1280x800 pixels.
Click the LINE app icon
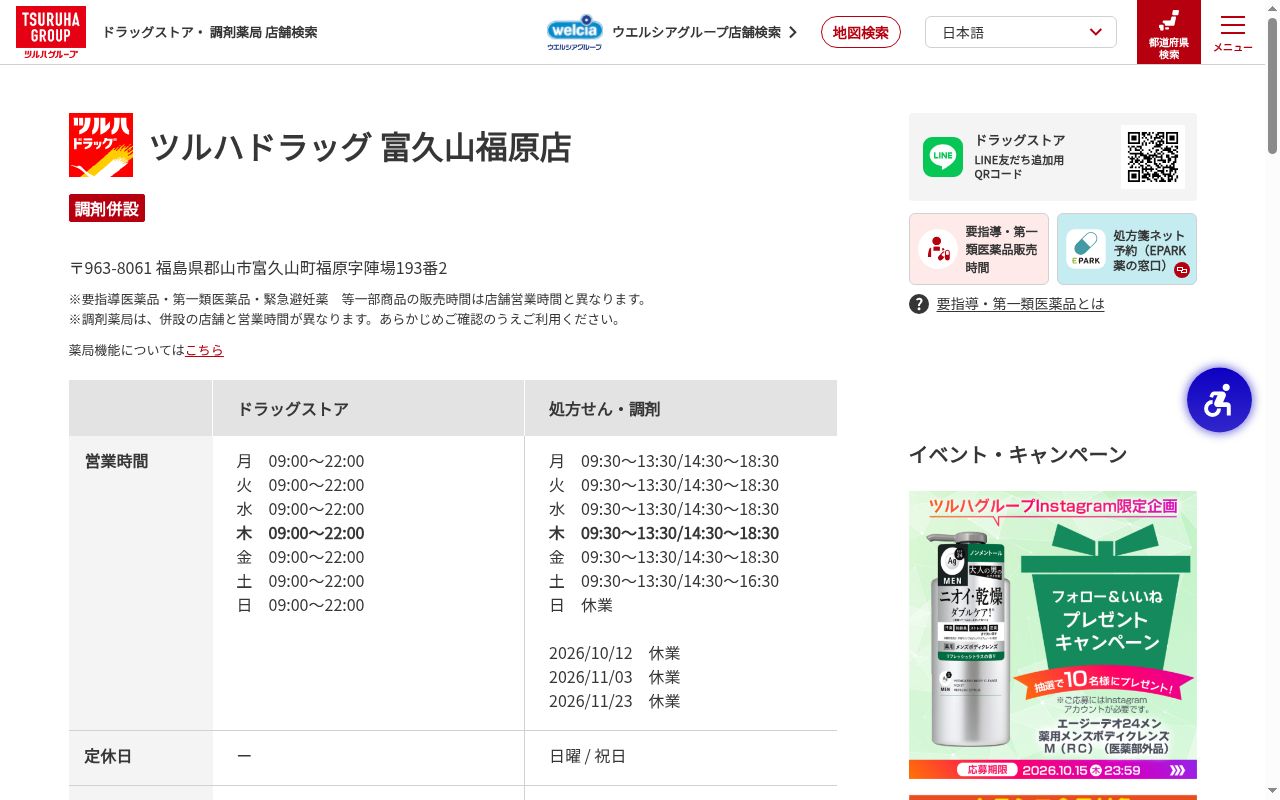pos(943,157)
